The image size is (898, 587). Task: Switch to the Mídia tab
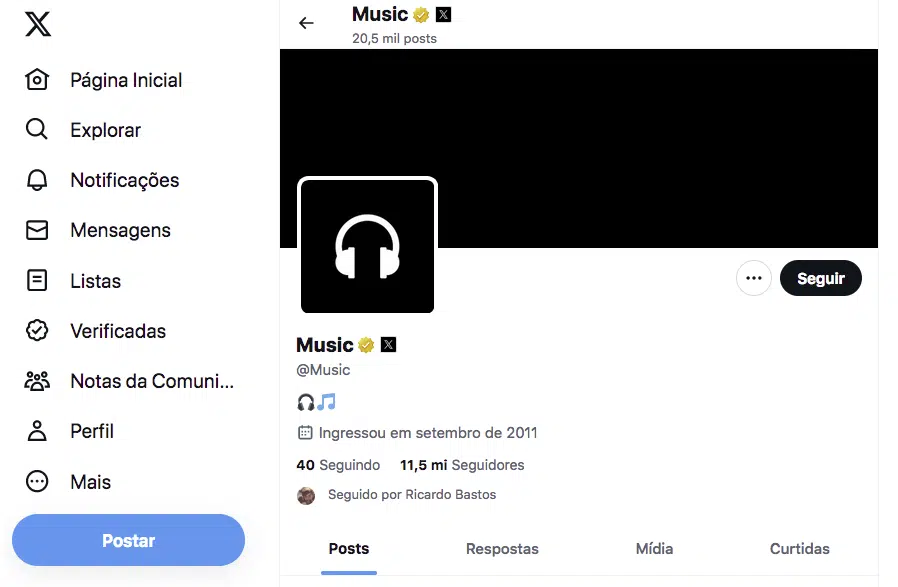tap(654, 549)
